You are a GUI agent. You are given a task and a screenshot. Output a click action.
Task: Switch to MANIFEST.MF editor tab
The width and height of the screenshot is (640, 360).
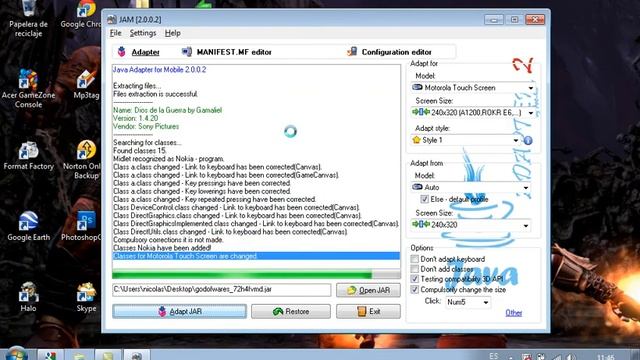pyautogui.click(x=227, y=52)
